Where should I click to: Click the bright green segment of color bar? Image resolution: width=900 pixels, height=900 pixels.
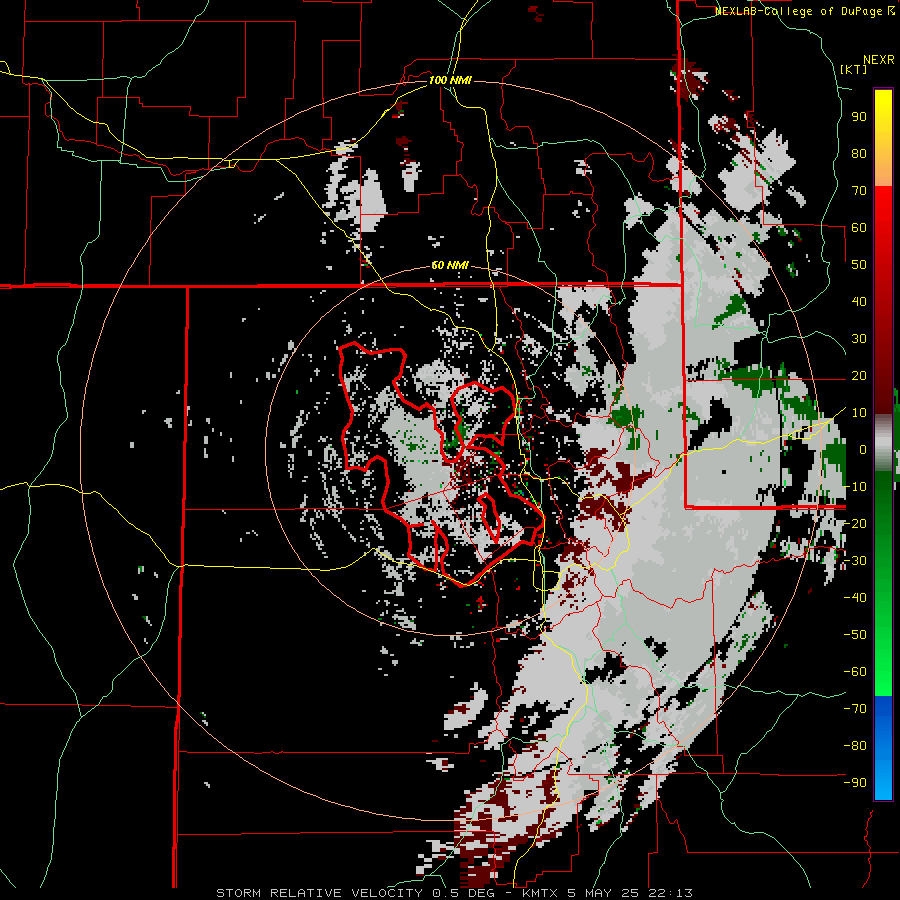point(883,584)
